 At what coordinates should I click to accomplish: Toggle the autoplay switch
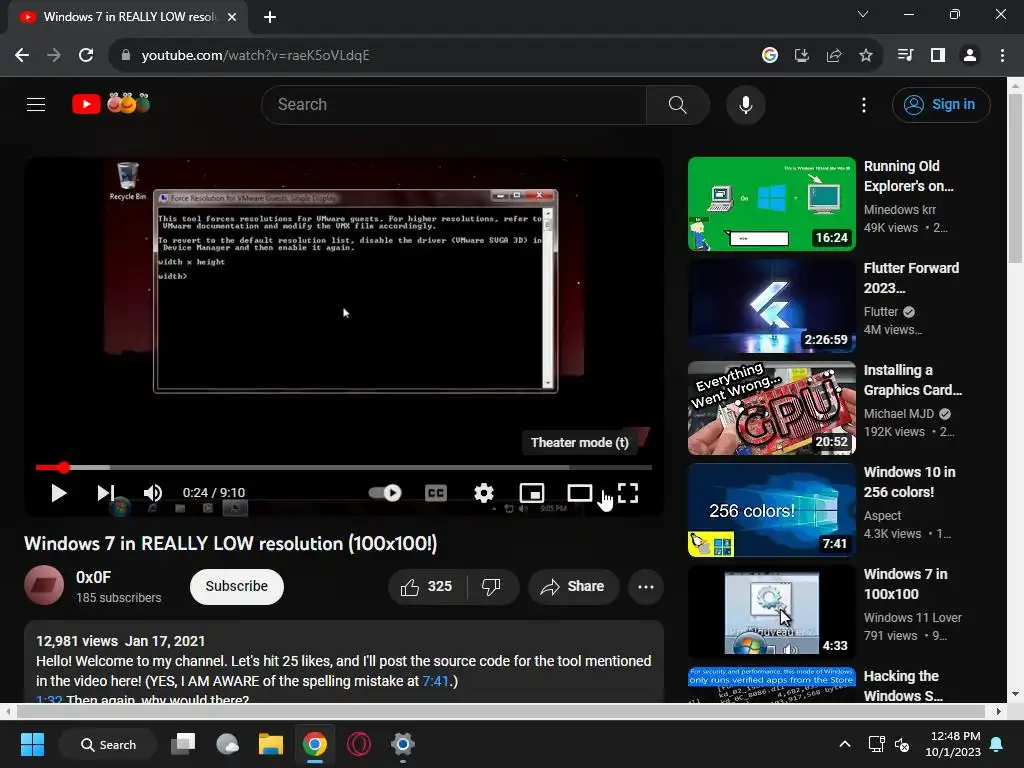(385, 492)
